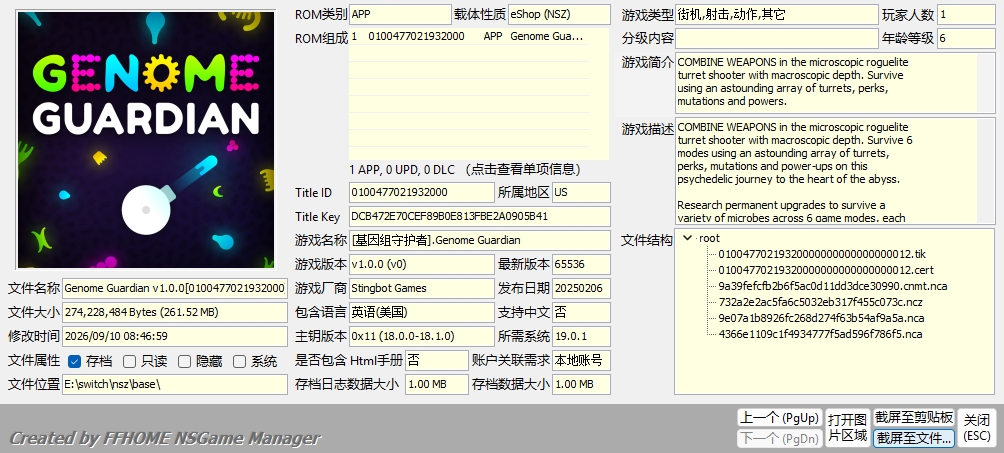Click the 存档日志数据大小 field 1.00 MB
This screenshot has height=453, width=1004.
pyautogui.click(x=437, y=384)
